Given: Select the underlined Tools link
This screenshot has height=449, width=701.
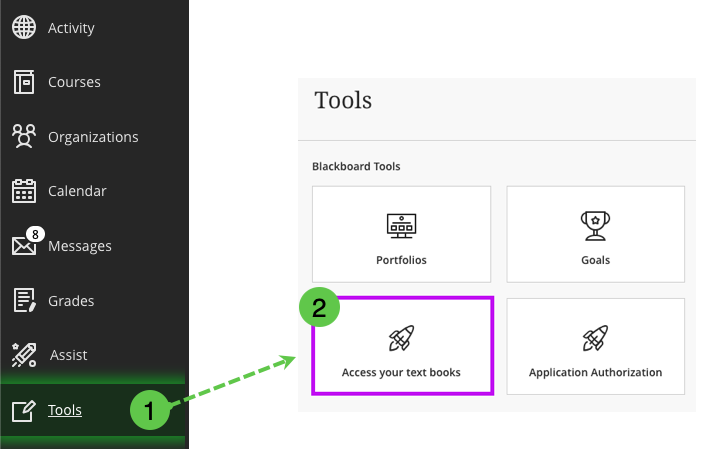Looking at the screenshot, I should (65, 410).
